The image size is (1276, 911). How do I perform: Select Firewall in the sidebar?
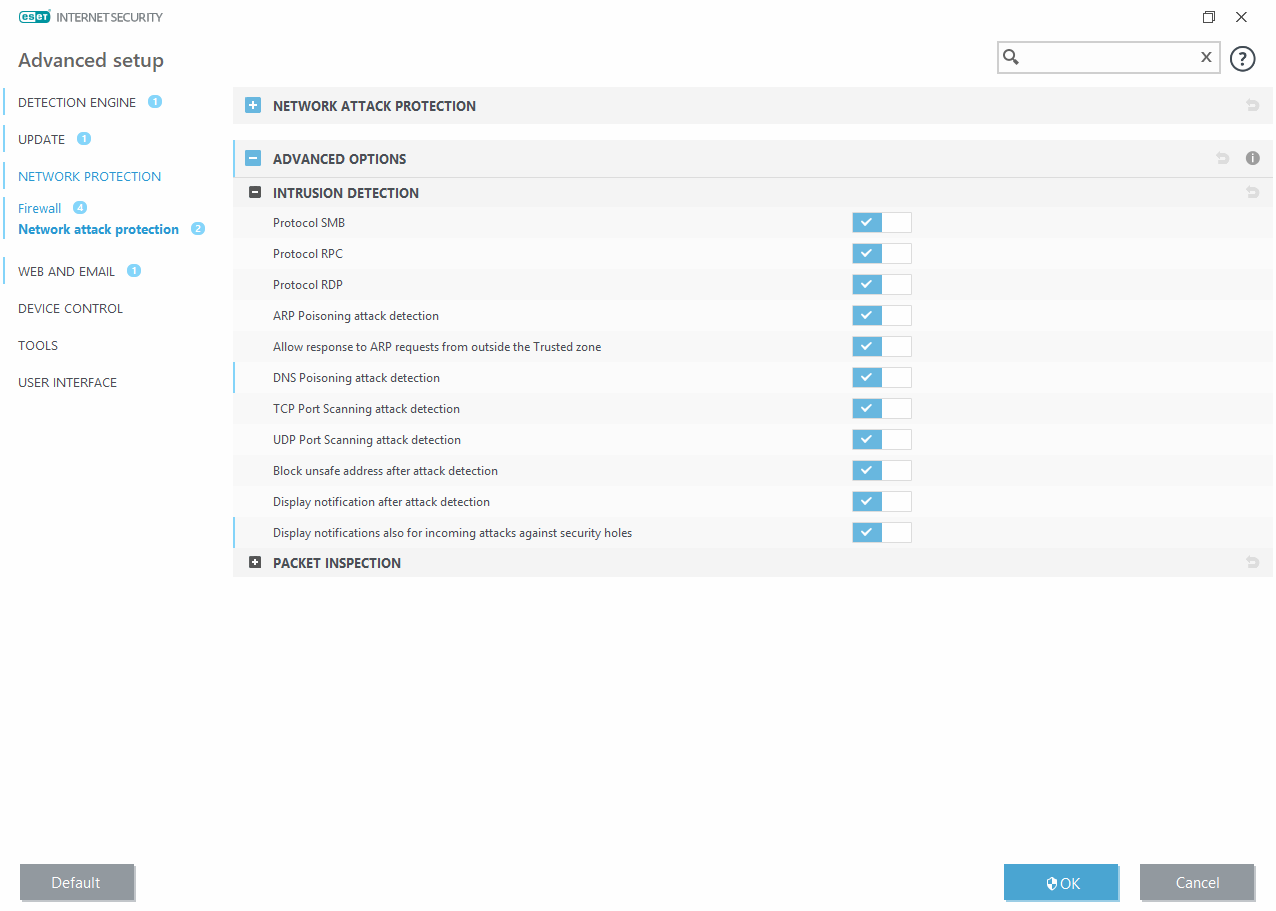[x=40, y=208]
